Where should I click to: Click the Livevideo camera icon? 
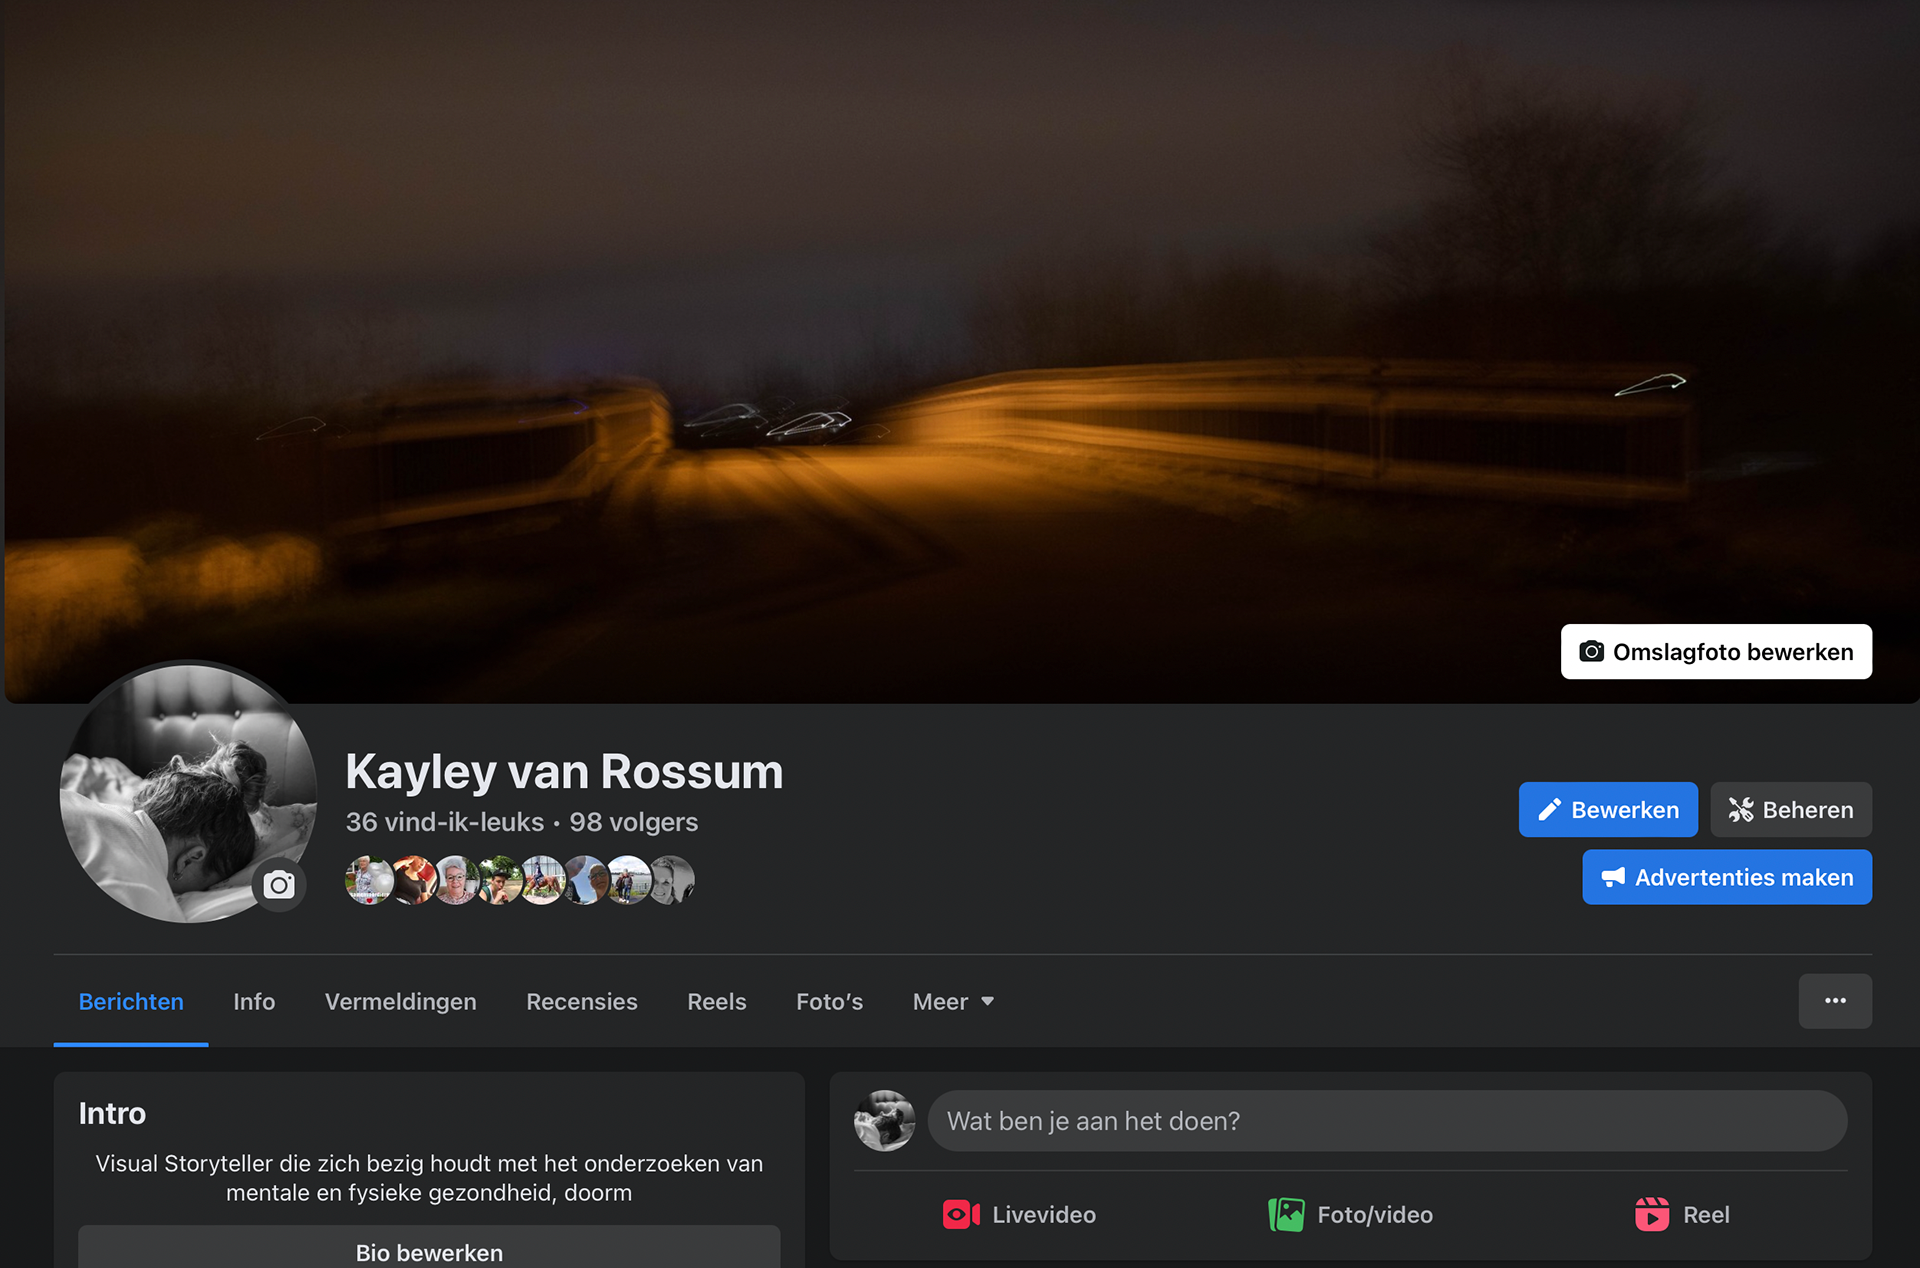pos(960,1214)
